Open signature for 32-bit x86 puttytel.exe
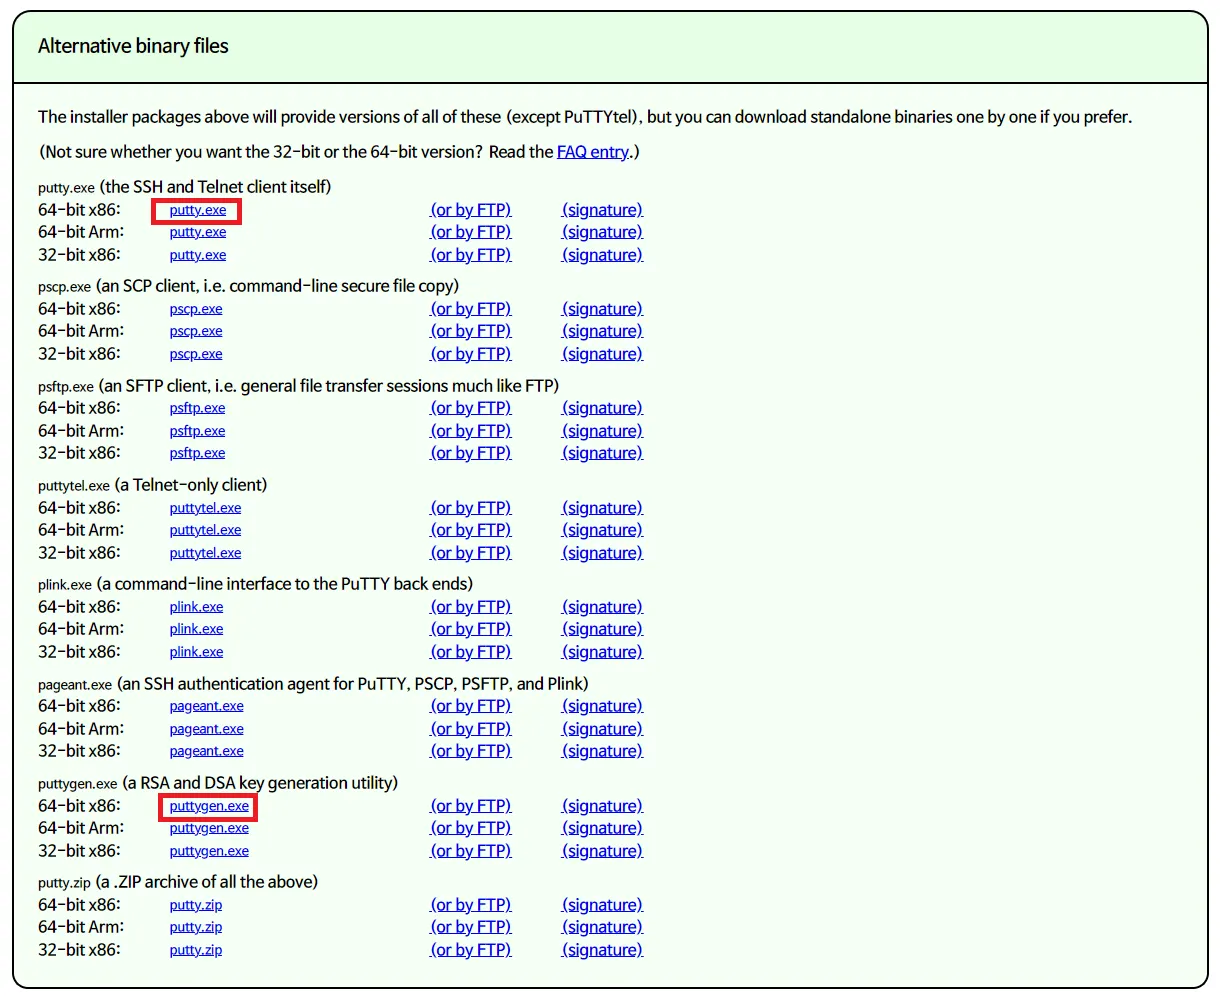The height and width of the screenshot is (996, 1223). (x=603, y=553)
